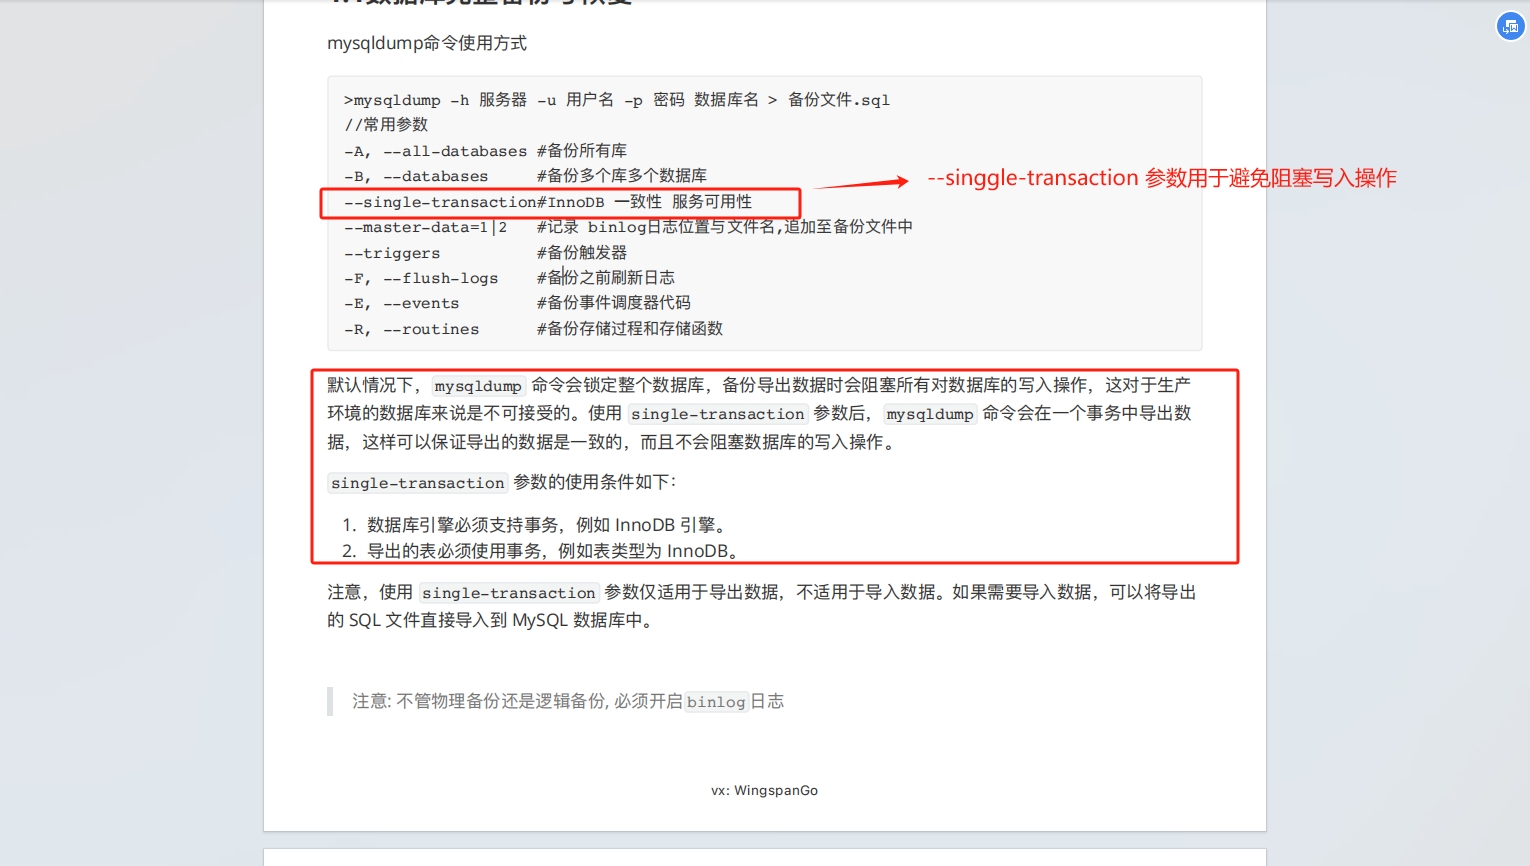Viewport: 1530px width, 866px height.
Task: Click the '-F, --flush-logs' code line
Action: pyautogui.click(x=509, y=278)
